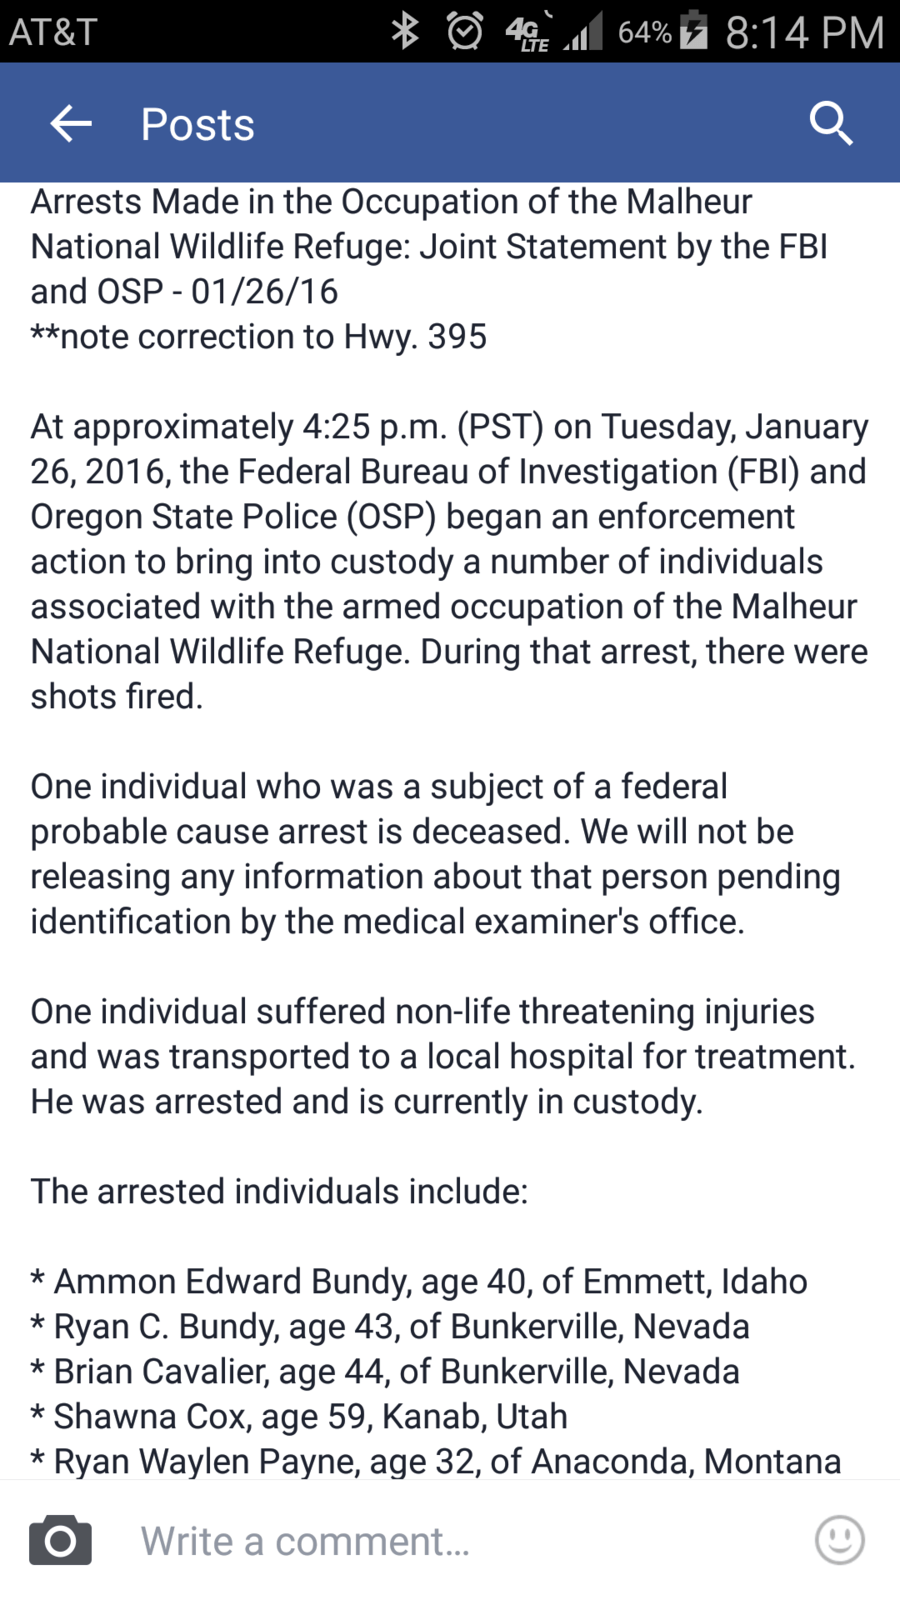Tap the Brian Cavalier list entry
The image size is (900, 1600).
point(386,1371)
